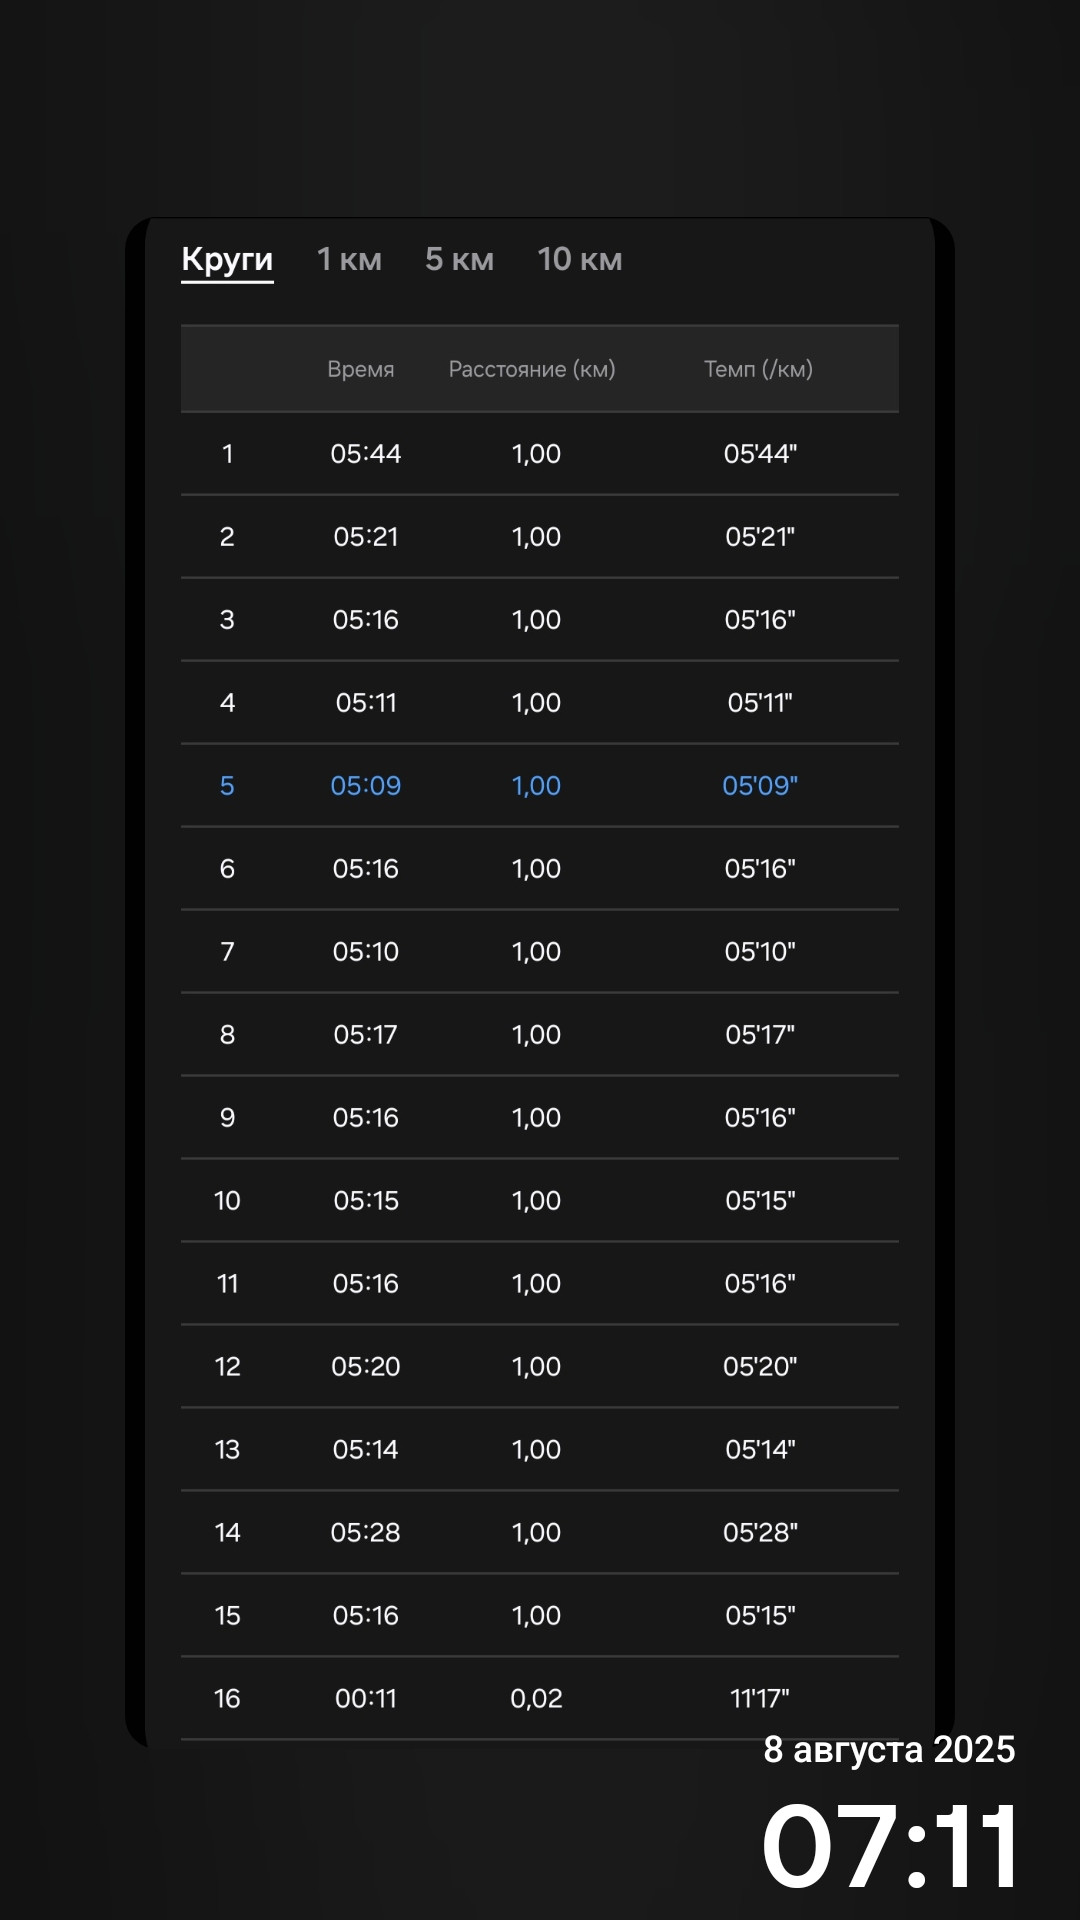Select the Круги tab
The width and height of the screenshot is (1080, 1920).
pos(227,259)
